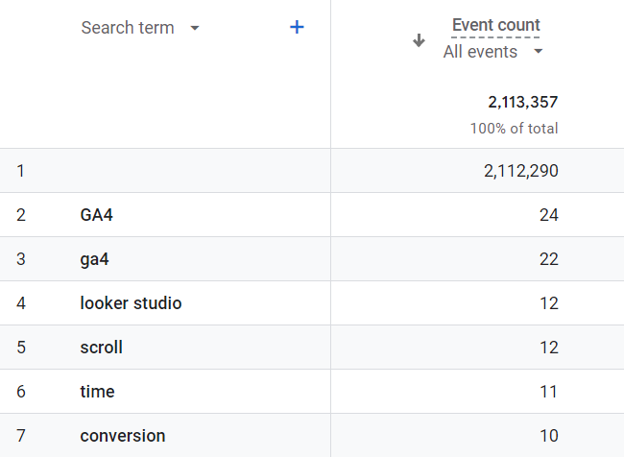Click the total event count 2,113,357
The image size is (624, 457).
click(522, 102)
